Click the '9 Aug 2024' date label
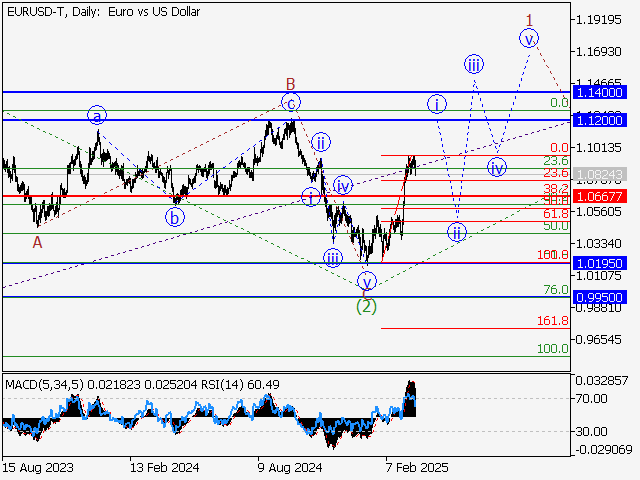This screenshot has width=640, height=480. [x=287, y=466]
